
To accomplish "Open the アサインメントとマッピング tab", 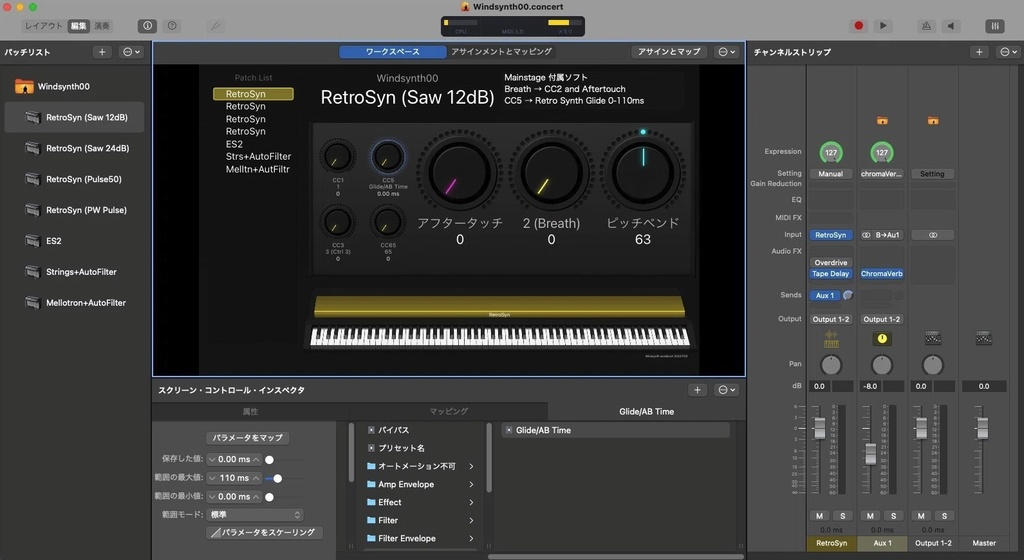I will click(501, 52).
